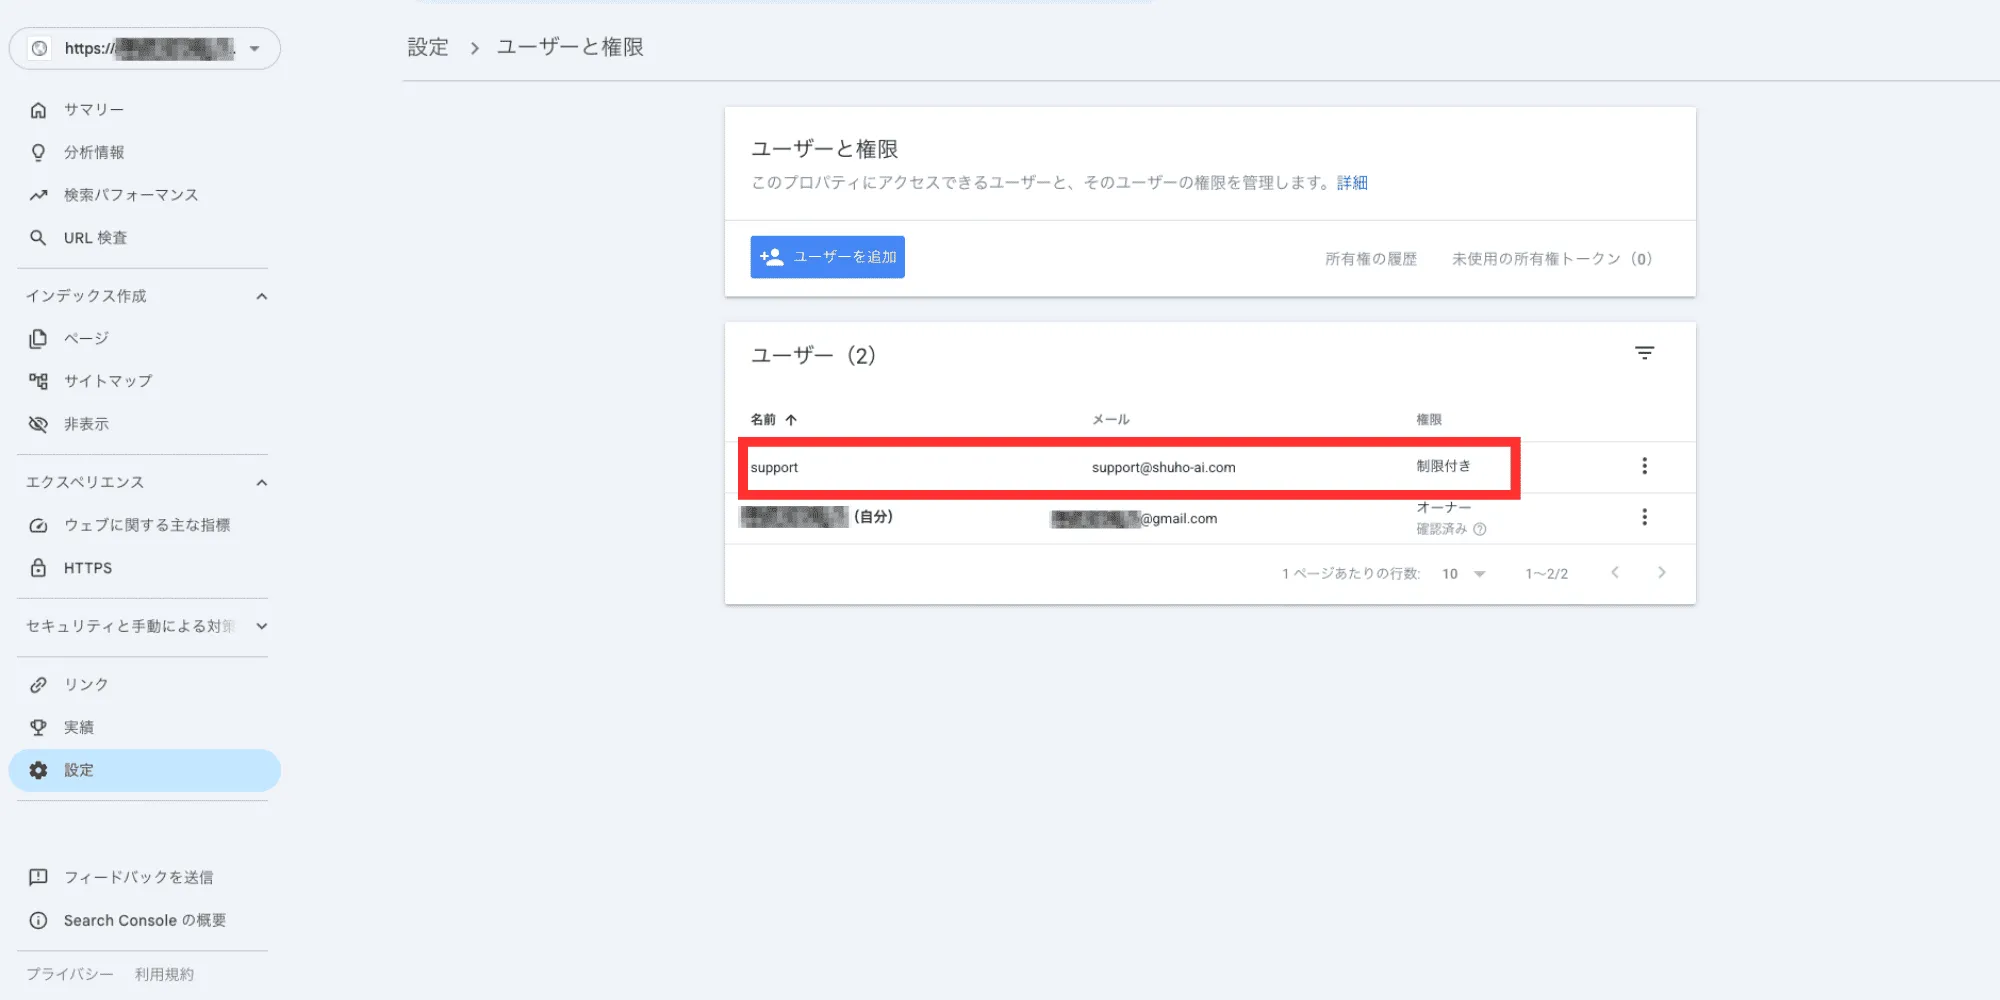Click the support@shuho-ai.com email cell
This screenshot has height=1000, width=2000.
click(1163, 467)
